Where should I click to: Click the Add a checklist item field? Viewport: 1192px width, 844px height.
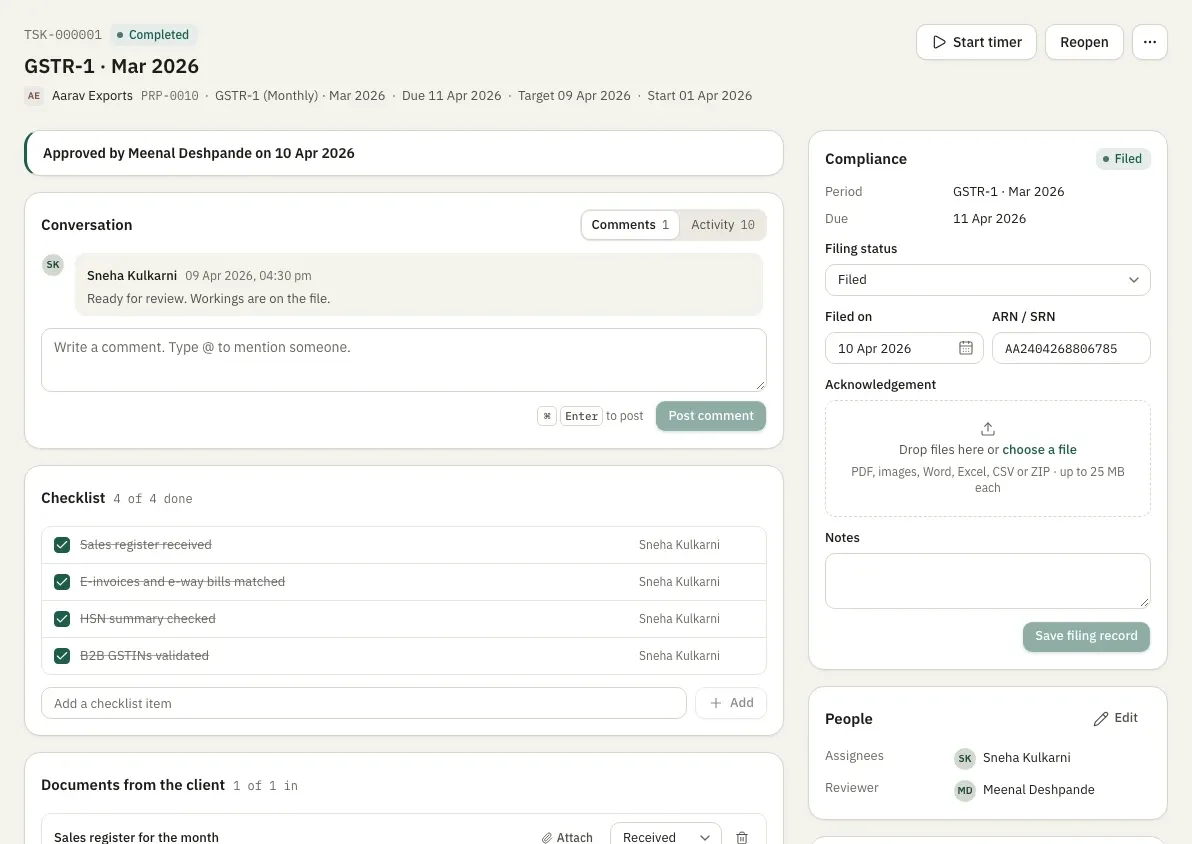click(x=363, y=703)
